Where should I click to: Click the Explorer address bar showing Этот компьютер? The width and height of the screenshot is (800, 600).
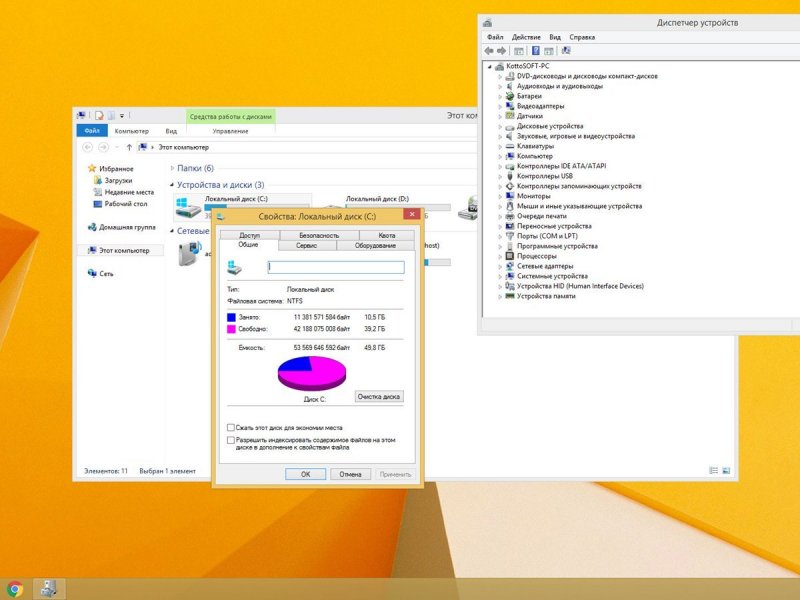(x=306, y=147)
